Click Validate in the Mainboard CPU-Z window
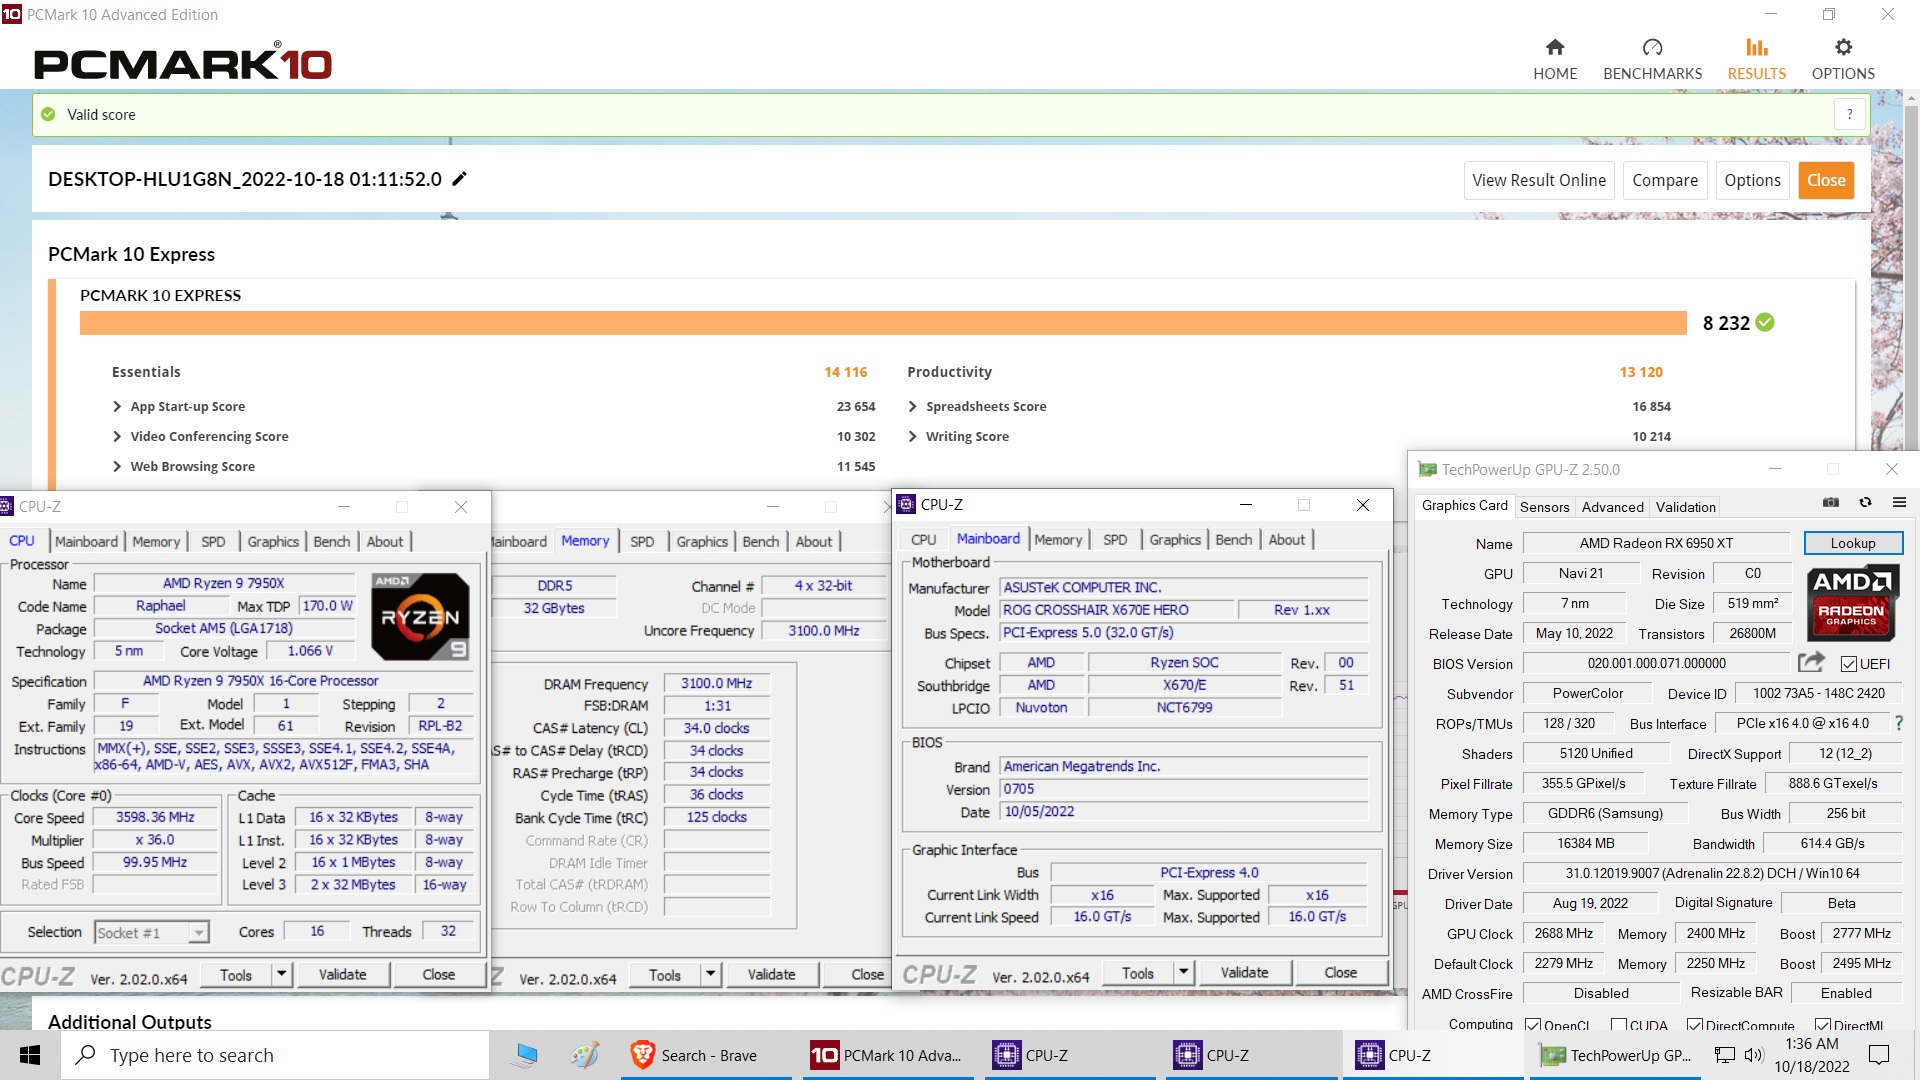Viewport: 1920px width, 1080px height. coord(1244,972)
